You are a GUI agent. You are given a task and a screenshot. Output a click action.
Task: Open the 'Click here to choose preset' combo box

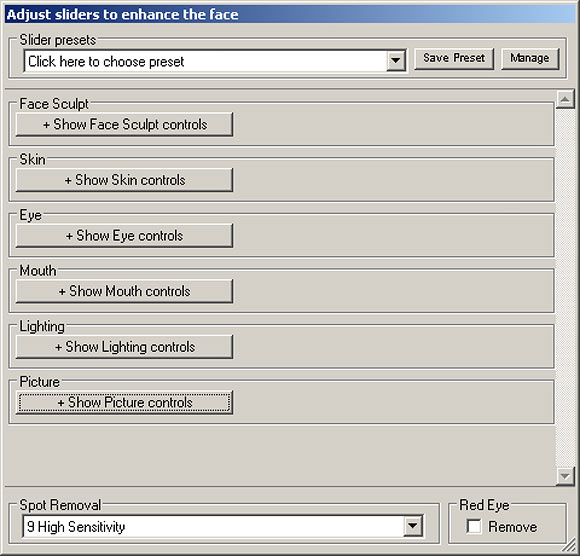[214, 61]
